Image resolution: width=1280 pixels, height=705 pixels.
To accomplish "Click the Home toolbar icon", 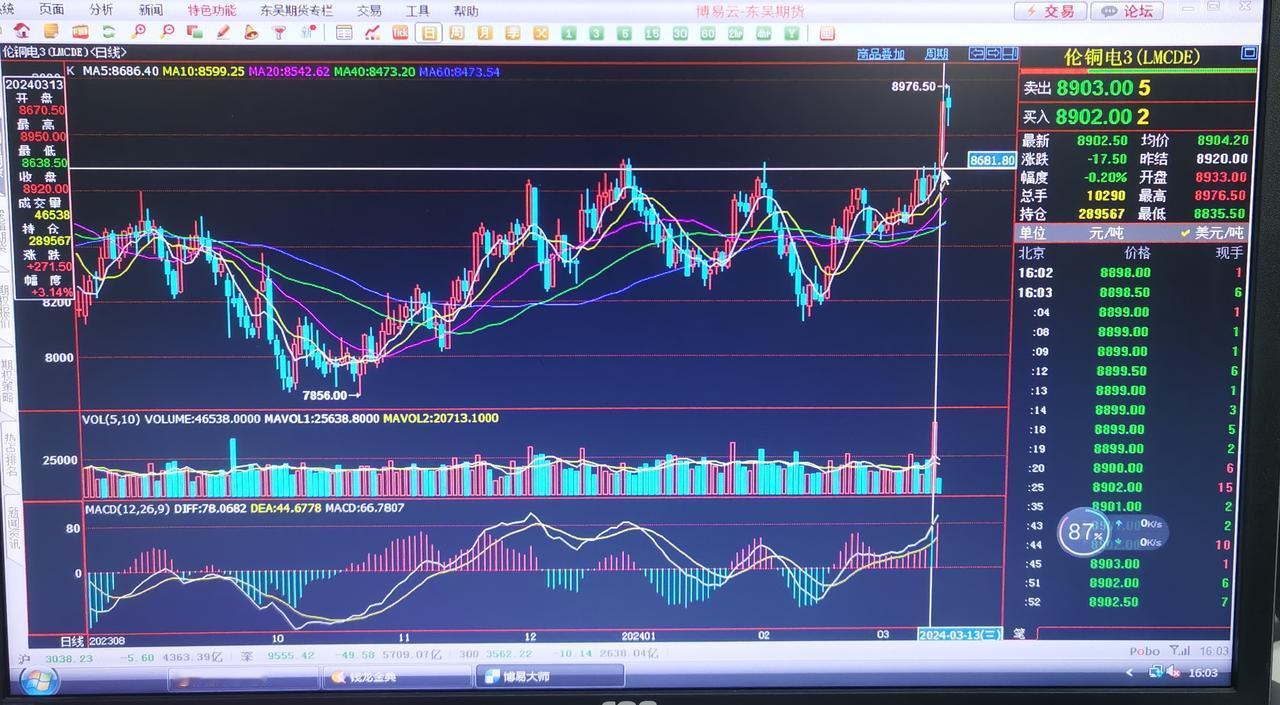I will pos(21,32).
